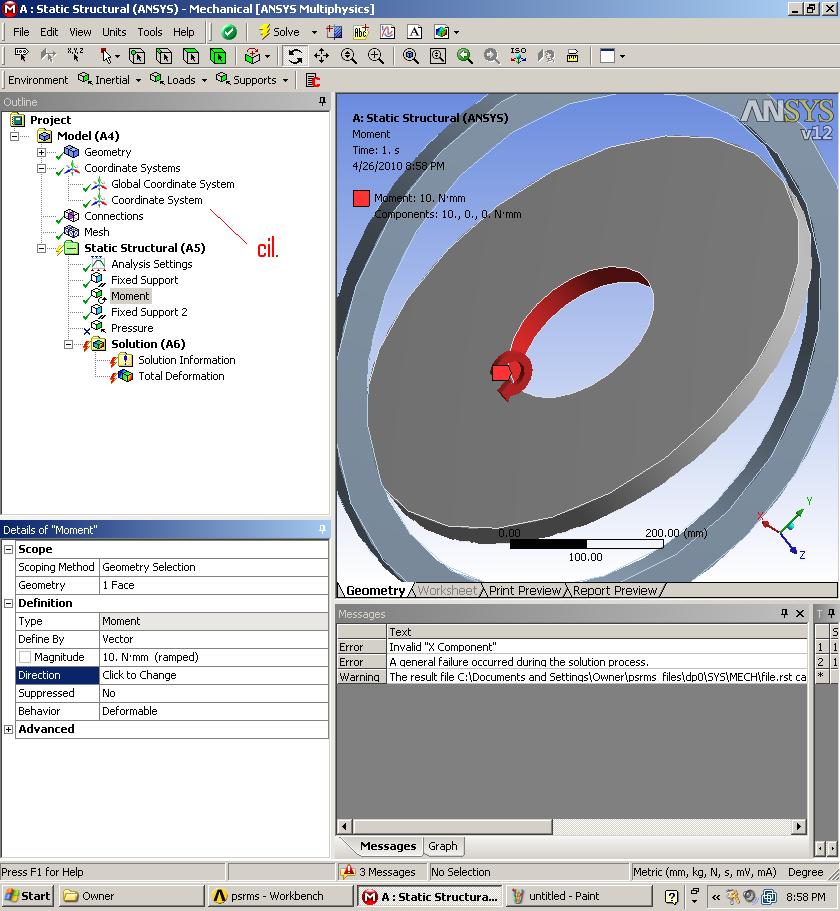Click the Rotate view tool icon
The image size is (840, 911).
(x=295, y=57)
